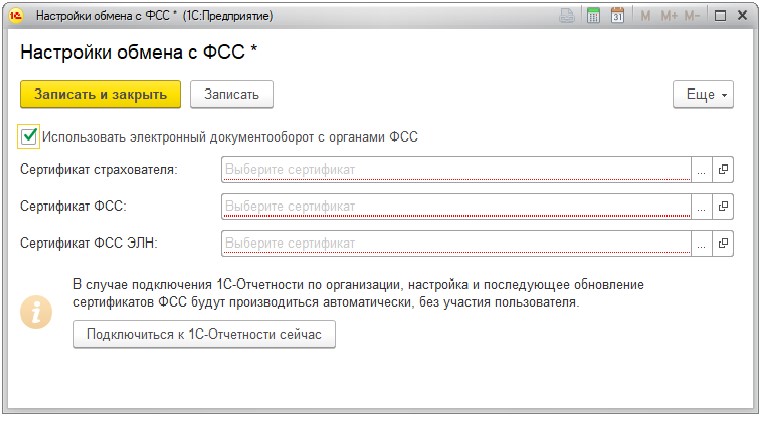Screen dimensions: 770x424
Task: Open the Сертификат ФСС record with open icon
Action: tap(723, 206)
